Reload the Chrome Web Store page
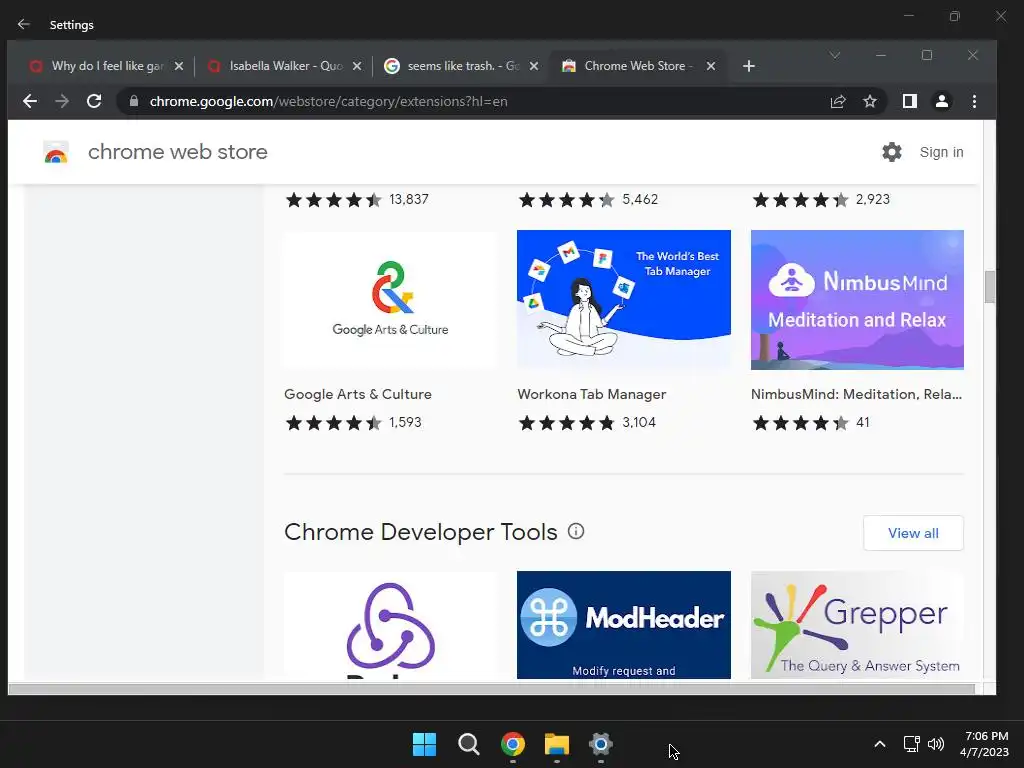 (x=94, y=101)
